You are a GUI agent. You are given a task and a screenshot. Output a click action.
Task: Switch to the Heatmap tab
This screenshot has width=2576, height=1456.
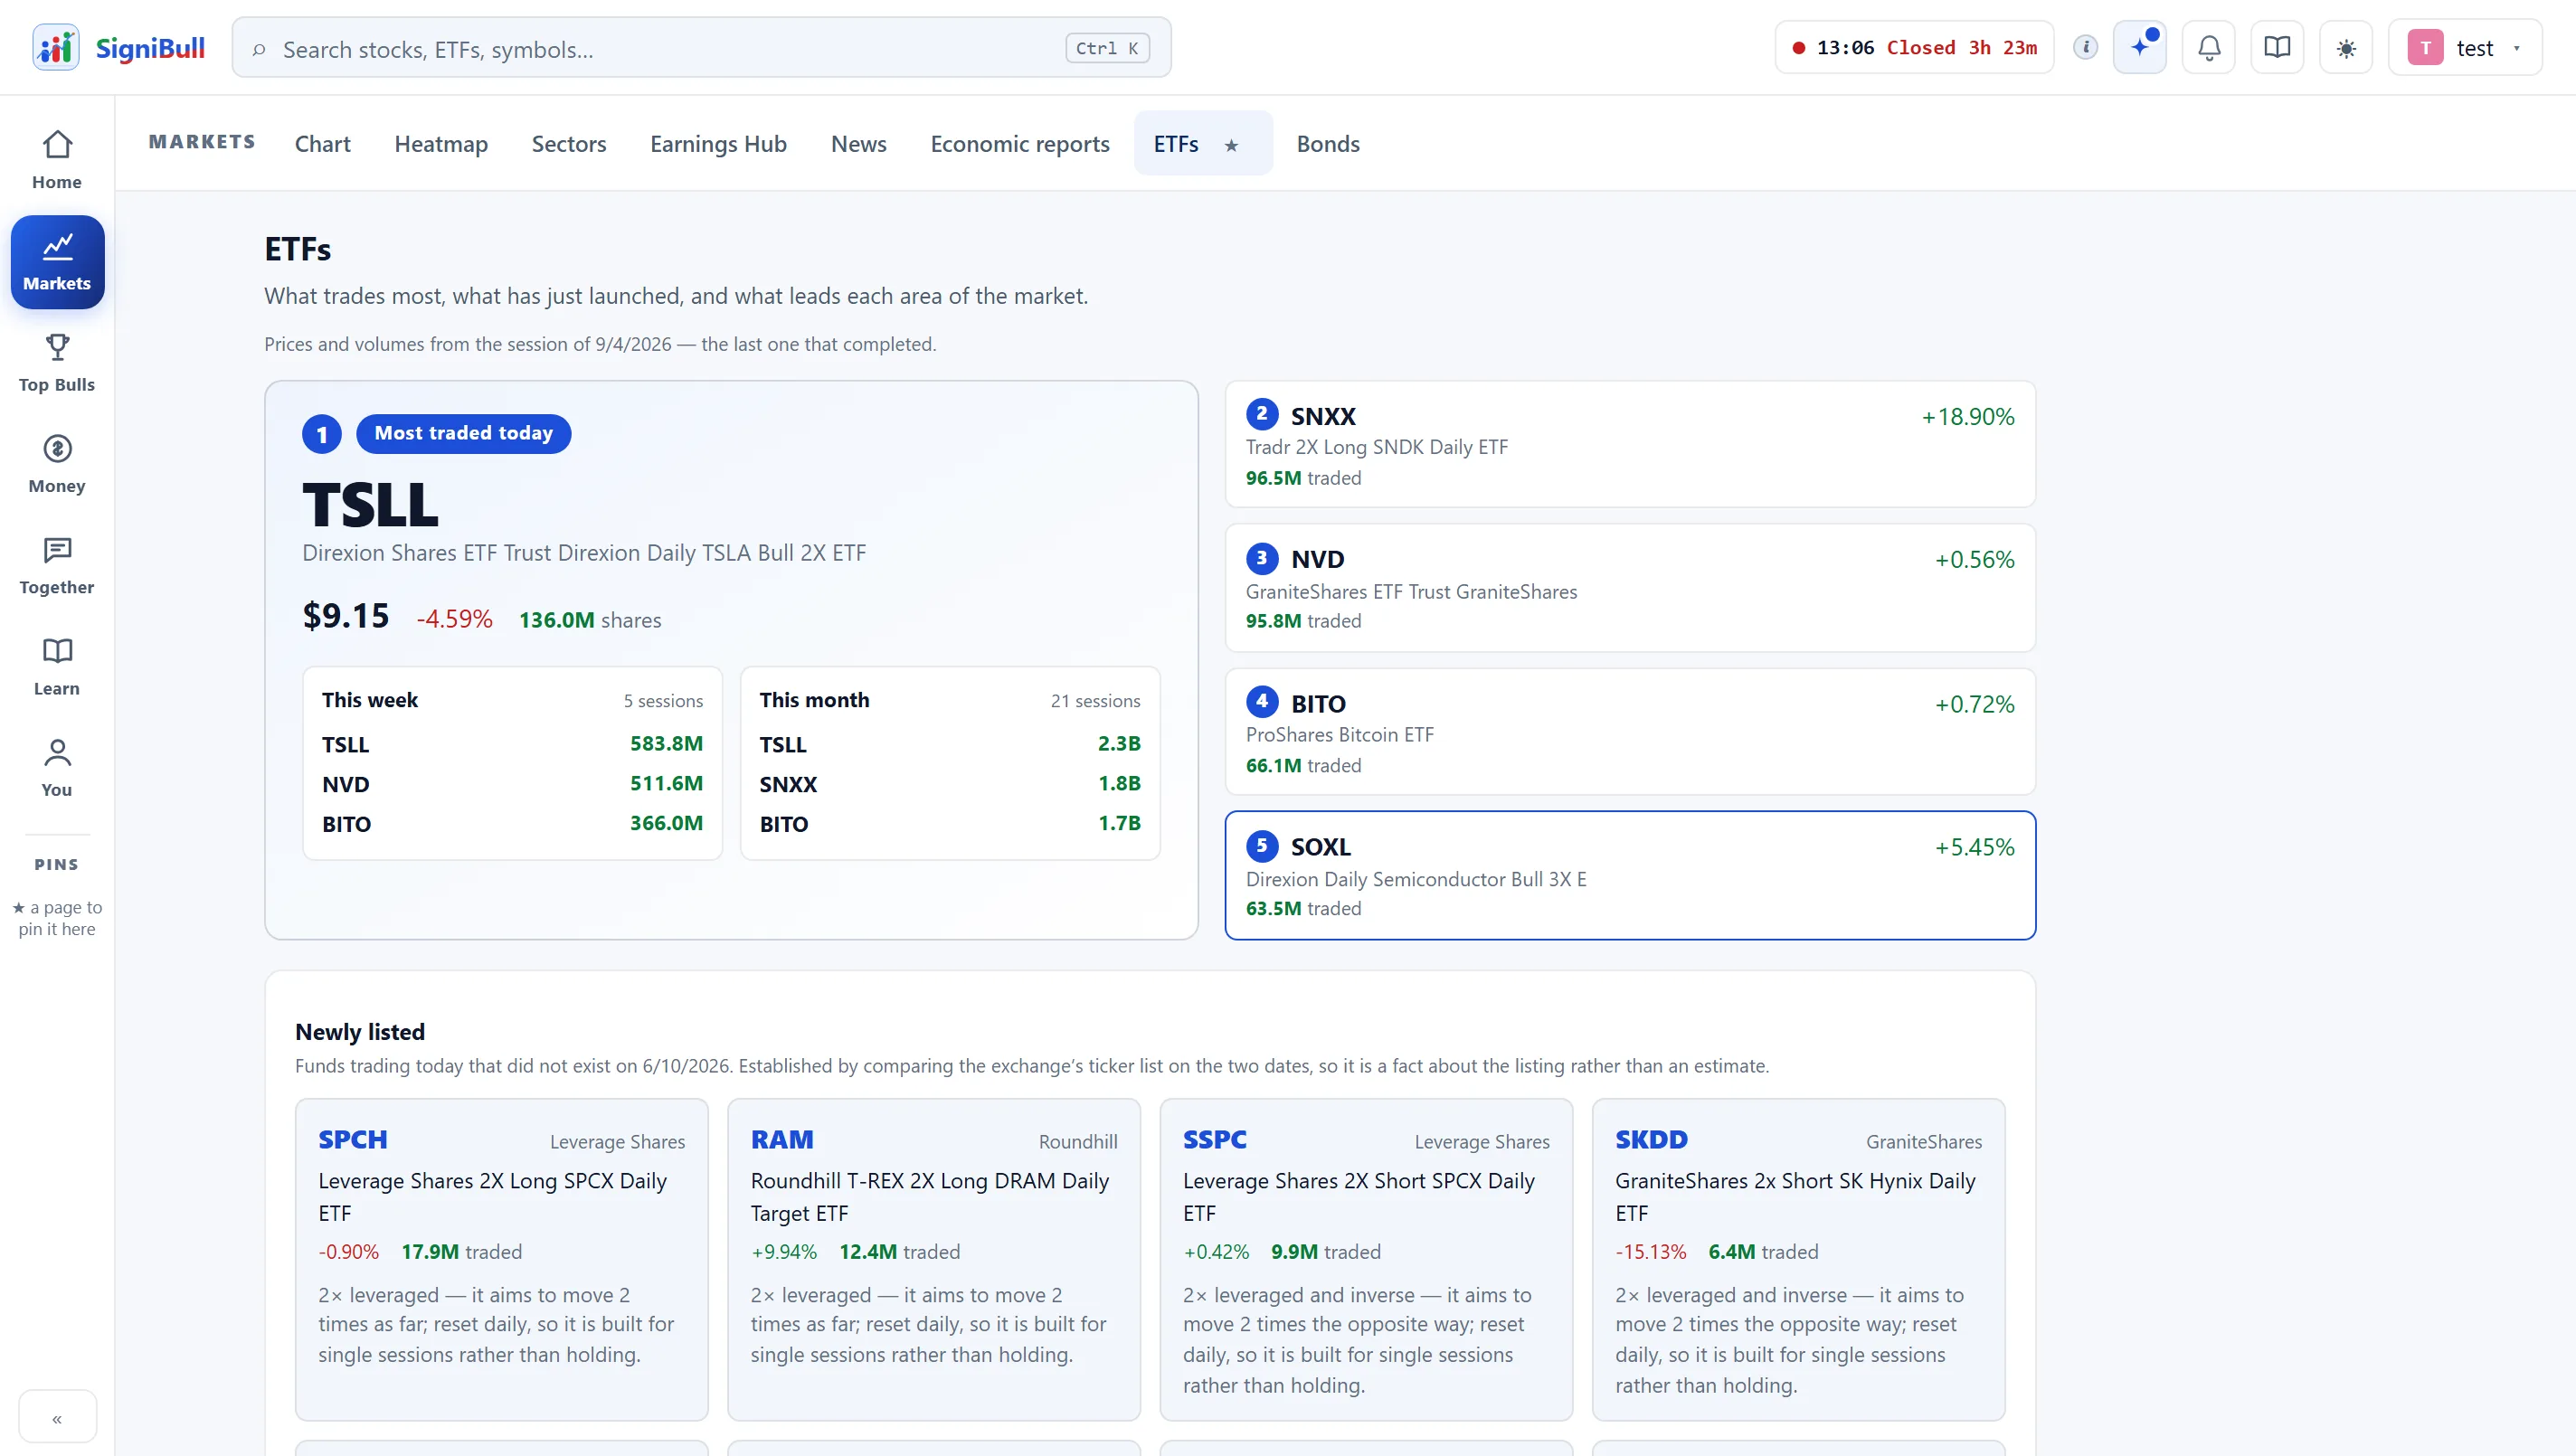pyautogui.click(x=441, y=143)
